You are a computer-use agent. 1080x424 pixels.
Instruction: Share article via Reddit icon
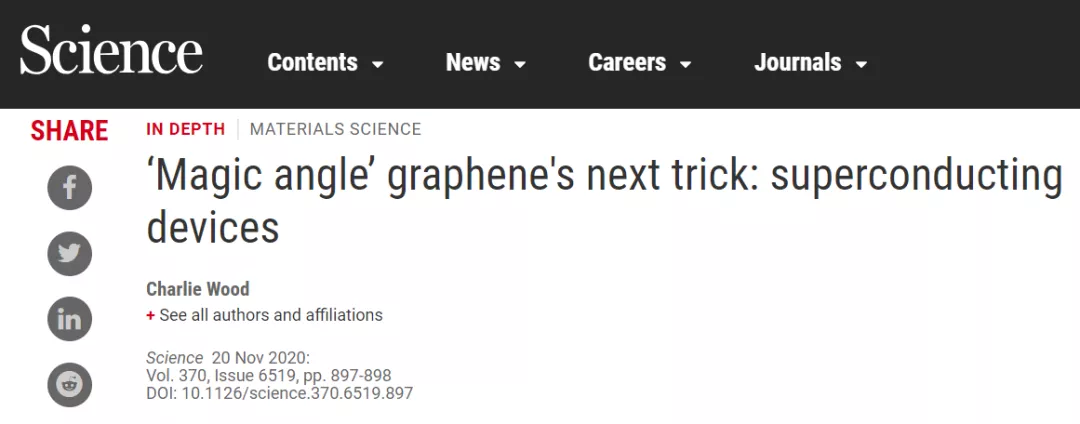tap(70, 384)
